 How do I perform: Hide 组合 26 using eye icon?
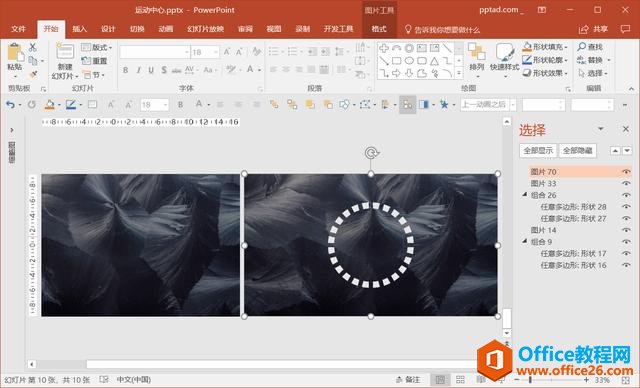[x=626, y=195]
